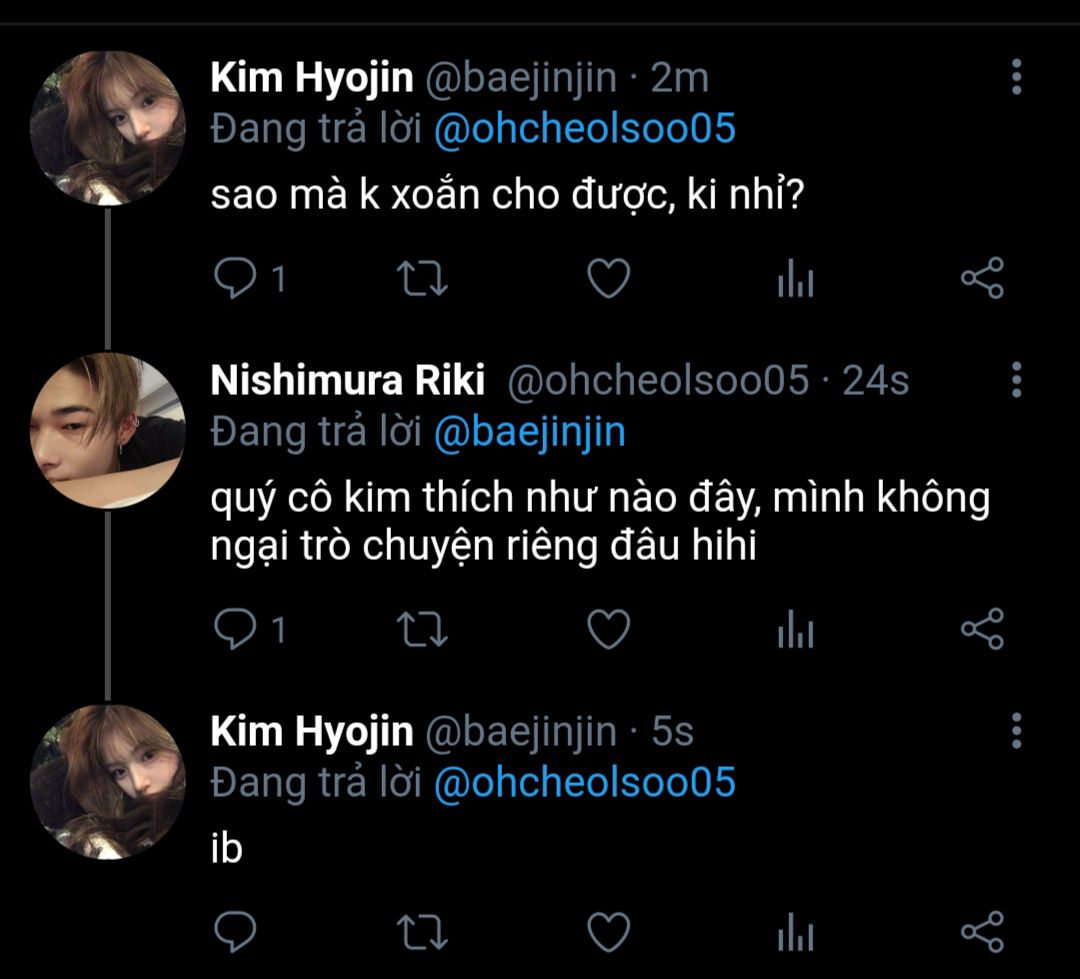This screenshot has width=1080, height=979.
Task: Open more options on Nishimura Riki's tweet
Action: pos(1016,380)
